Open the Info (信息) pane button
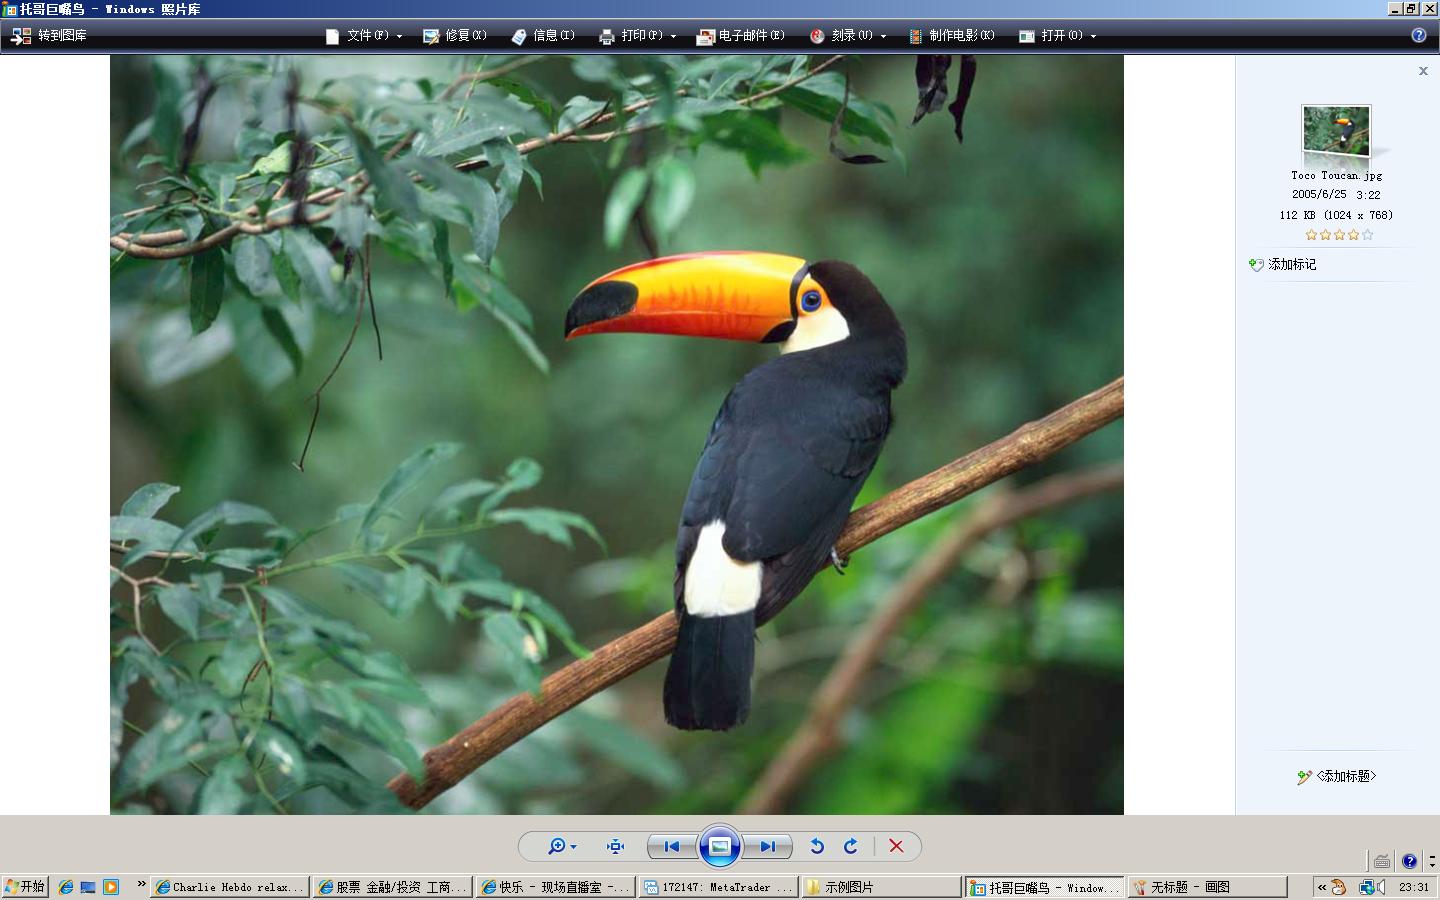Viewport: 1440px width, 900px height. click(543, 36)
